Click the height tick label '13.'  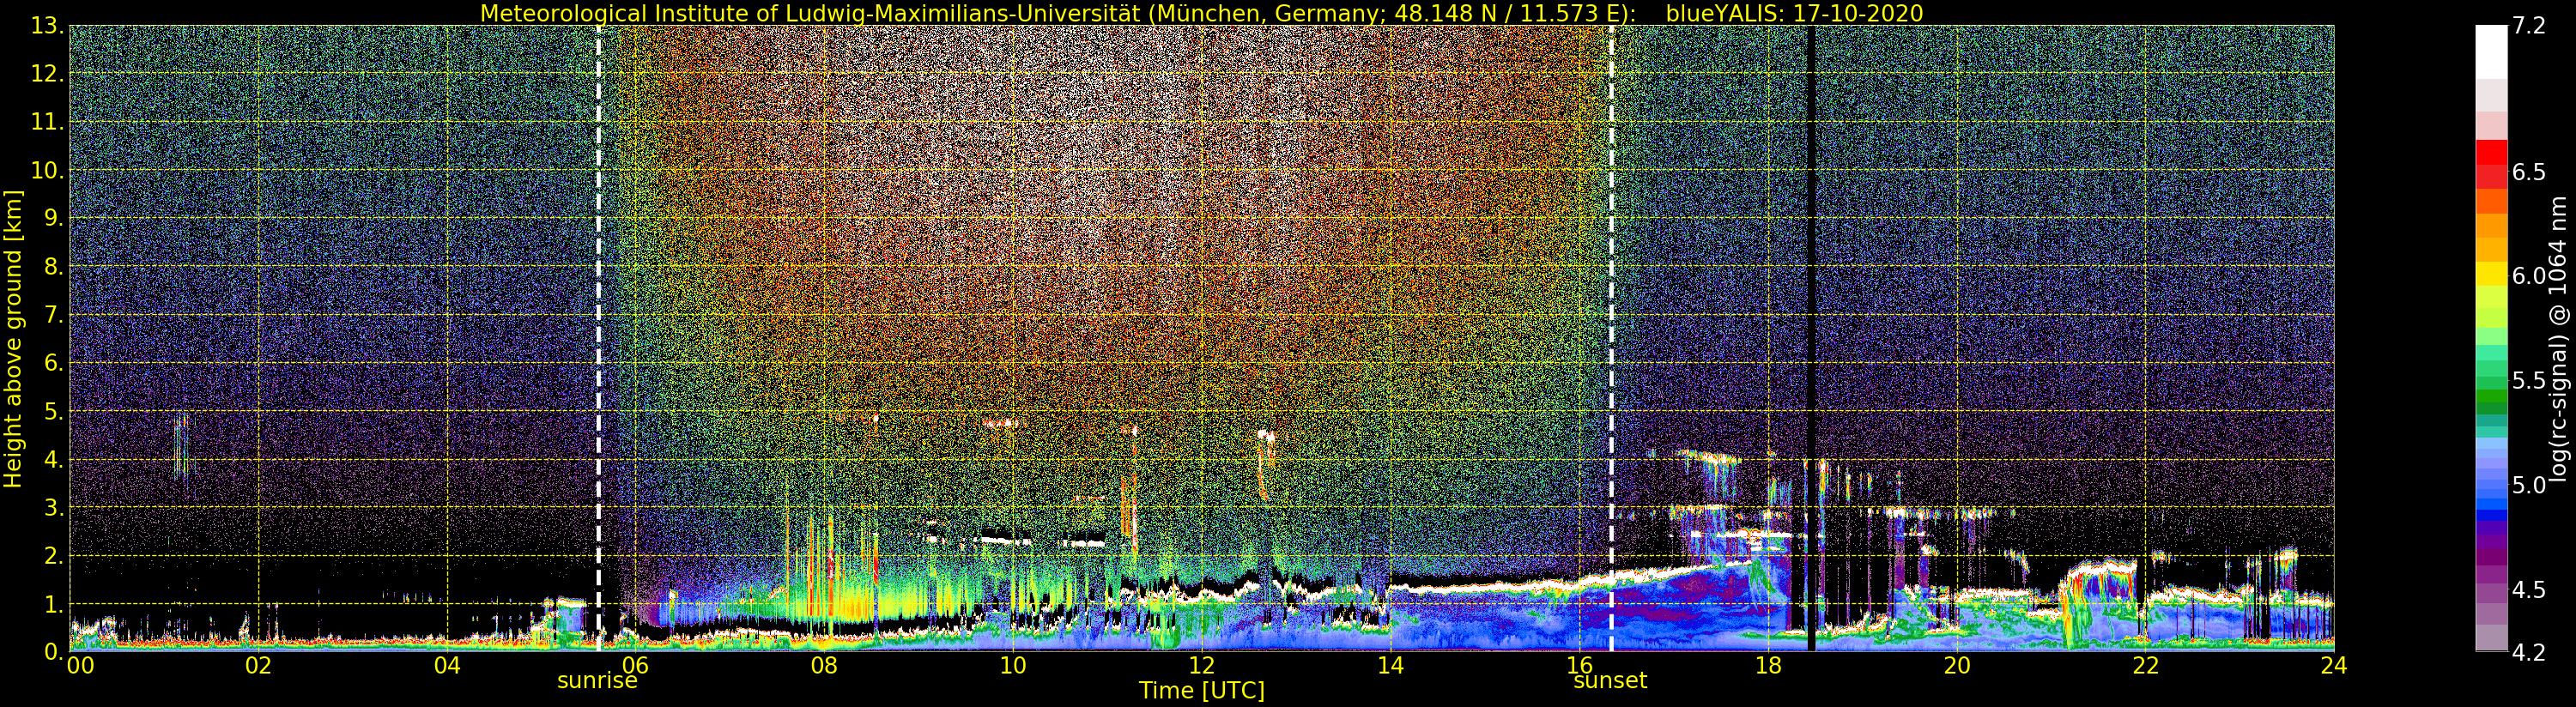[48, 26]
